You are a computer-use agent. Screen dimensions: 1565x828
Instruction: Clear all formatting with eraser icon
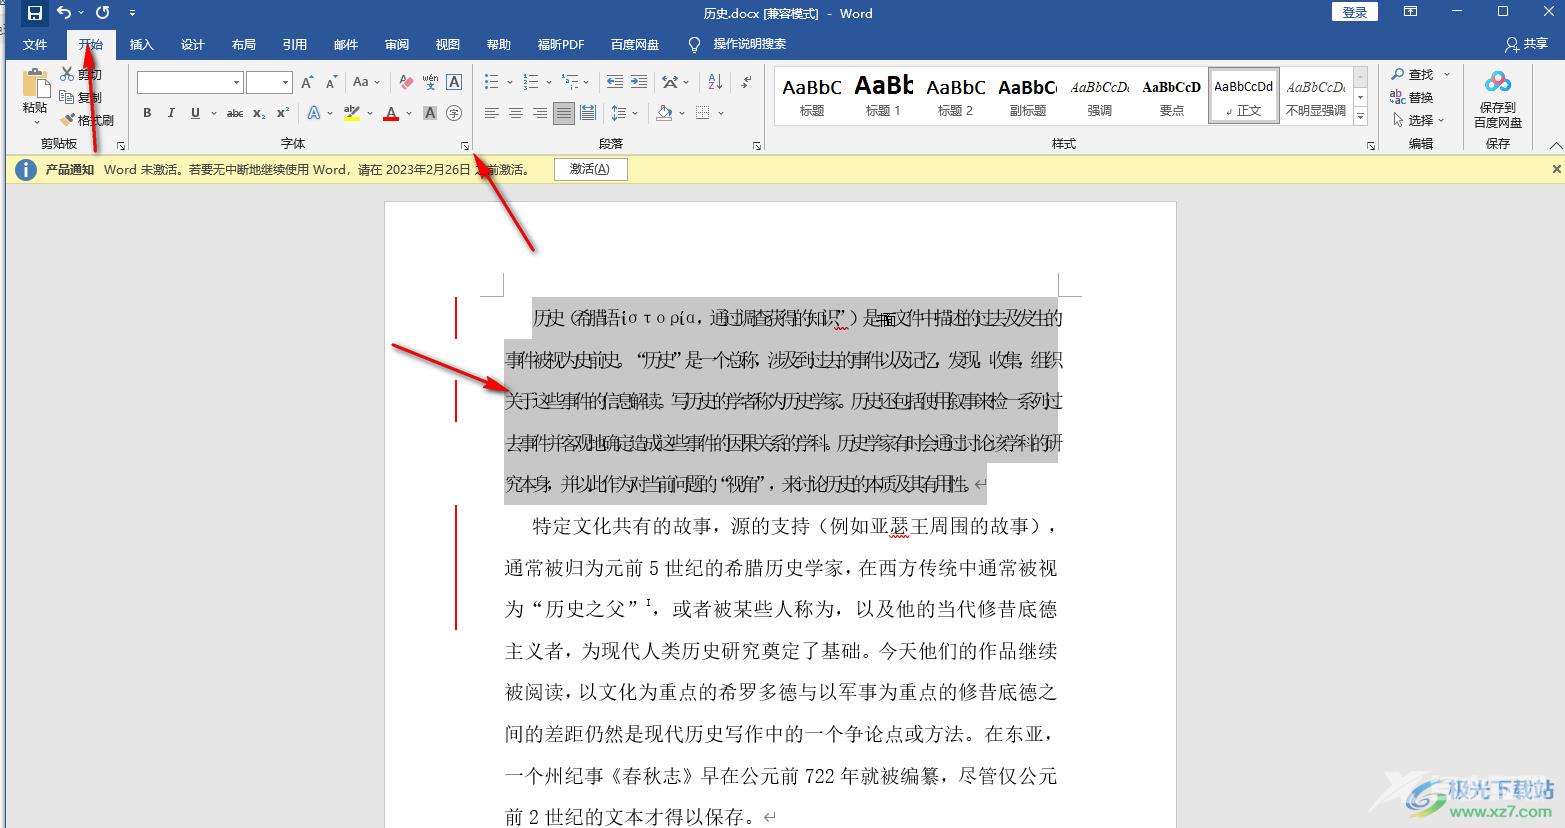406,82
